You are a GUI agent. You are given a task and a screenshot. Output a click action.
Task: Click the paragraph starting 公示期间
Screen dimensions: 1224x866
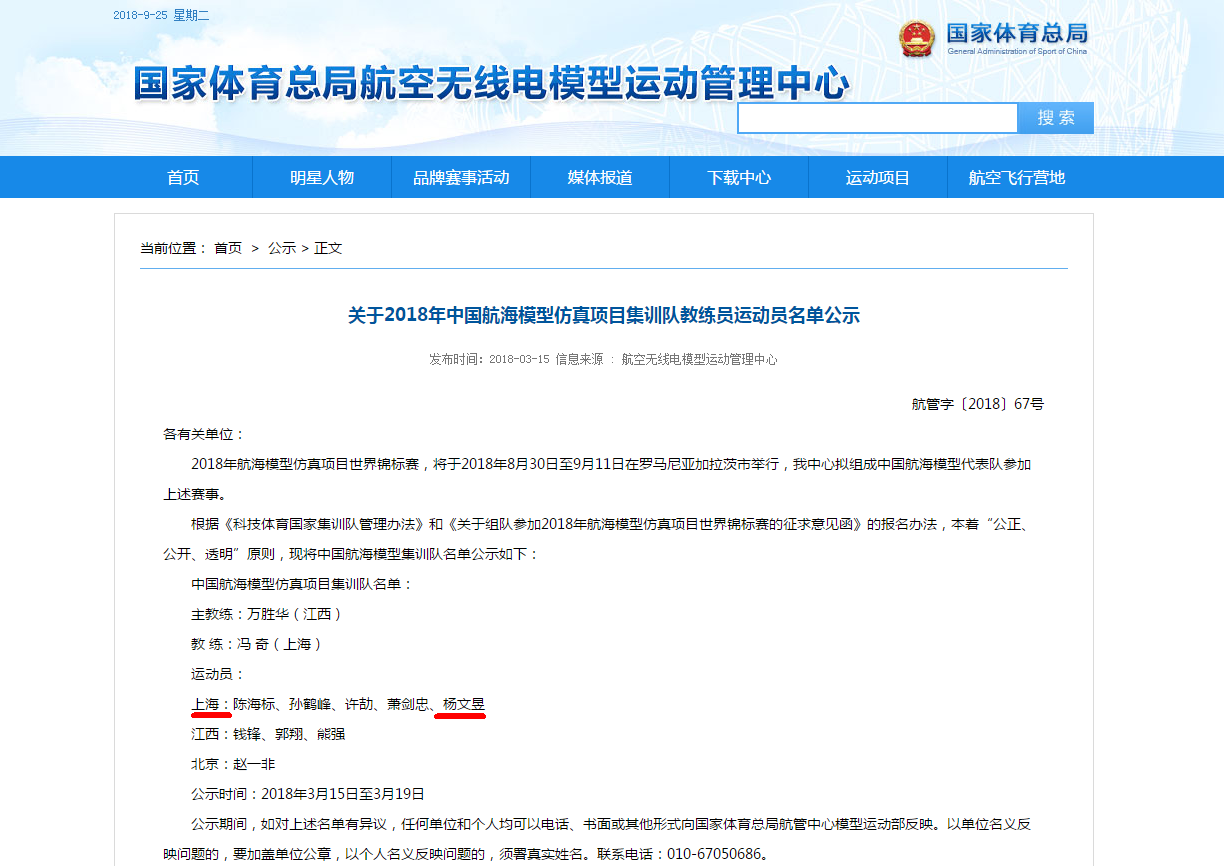point(597,839)
